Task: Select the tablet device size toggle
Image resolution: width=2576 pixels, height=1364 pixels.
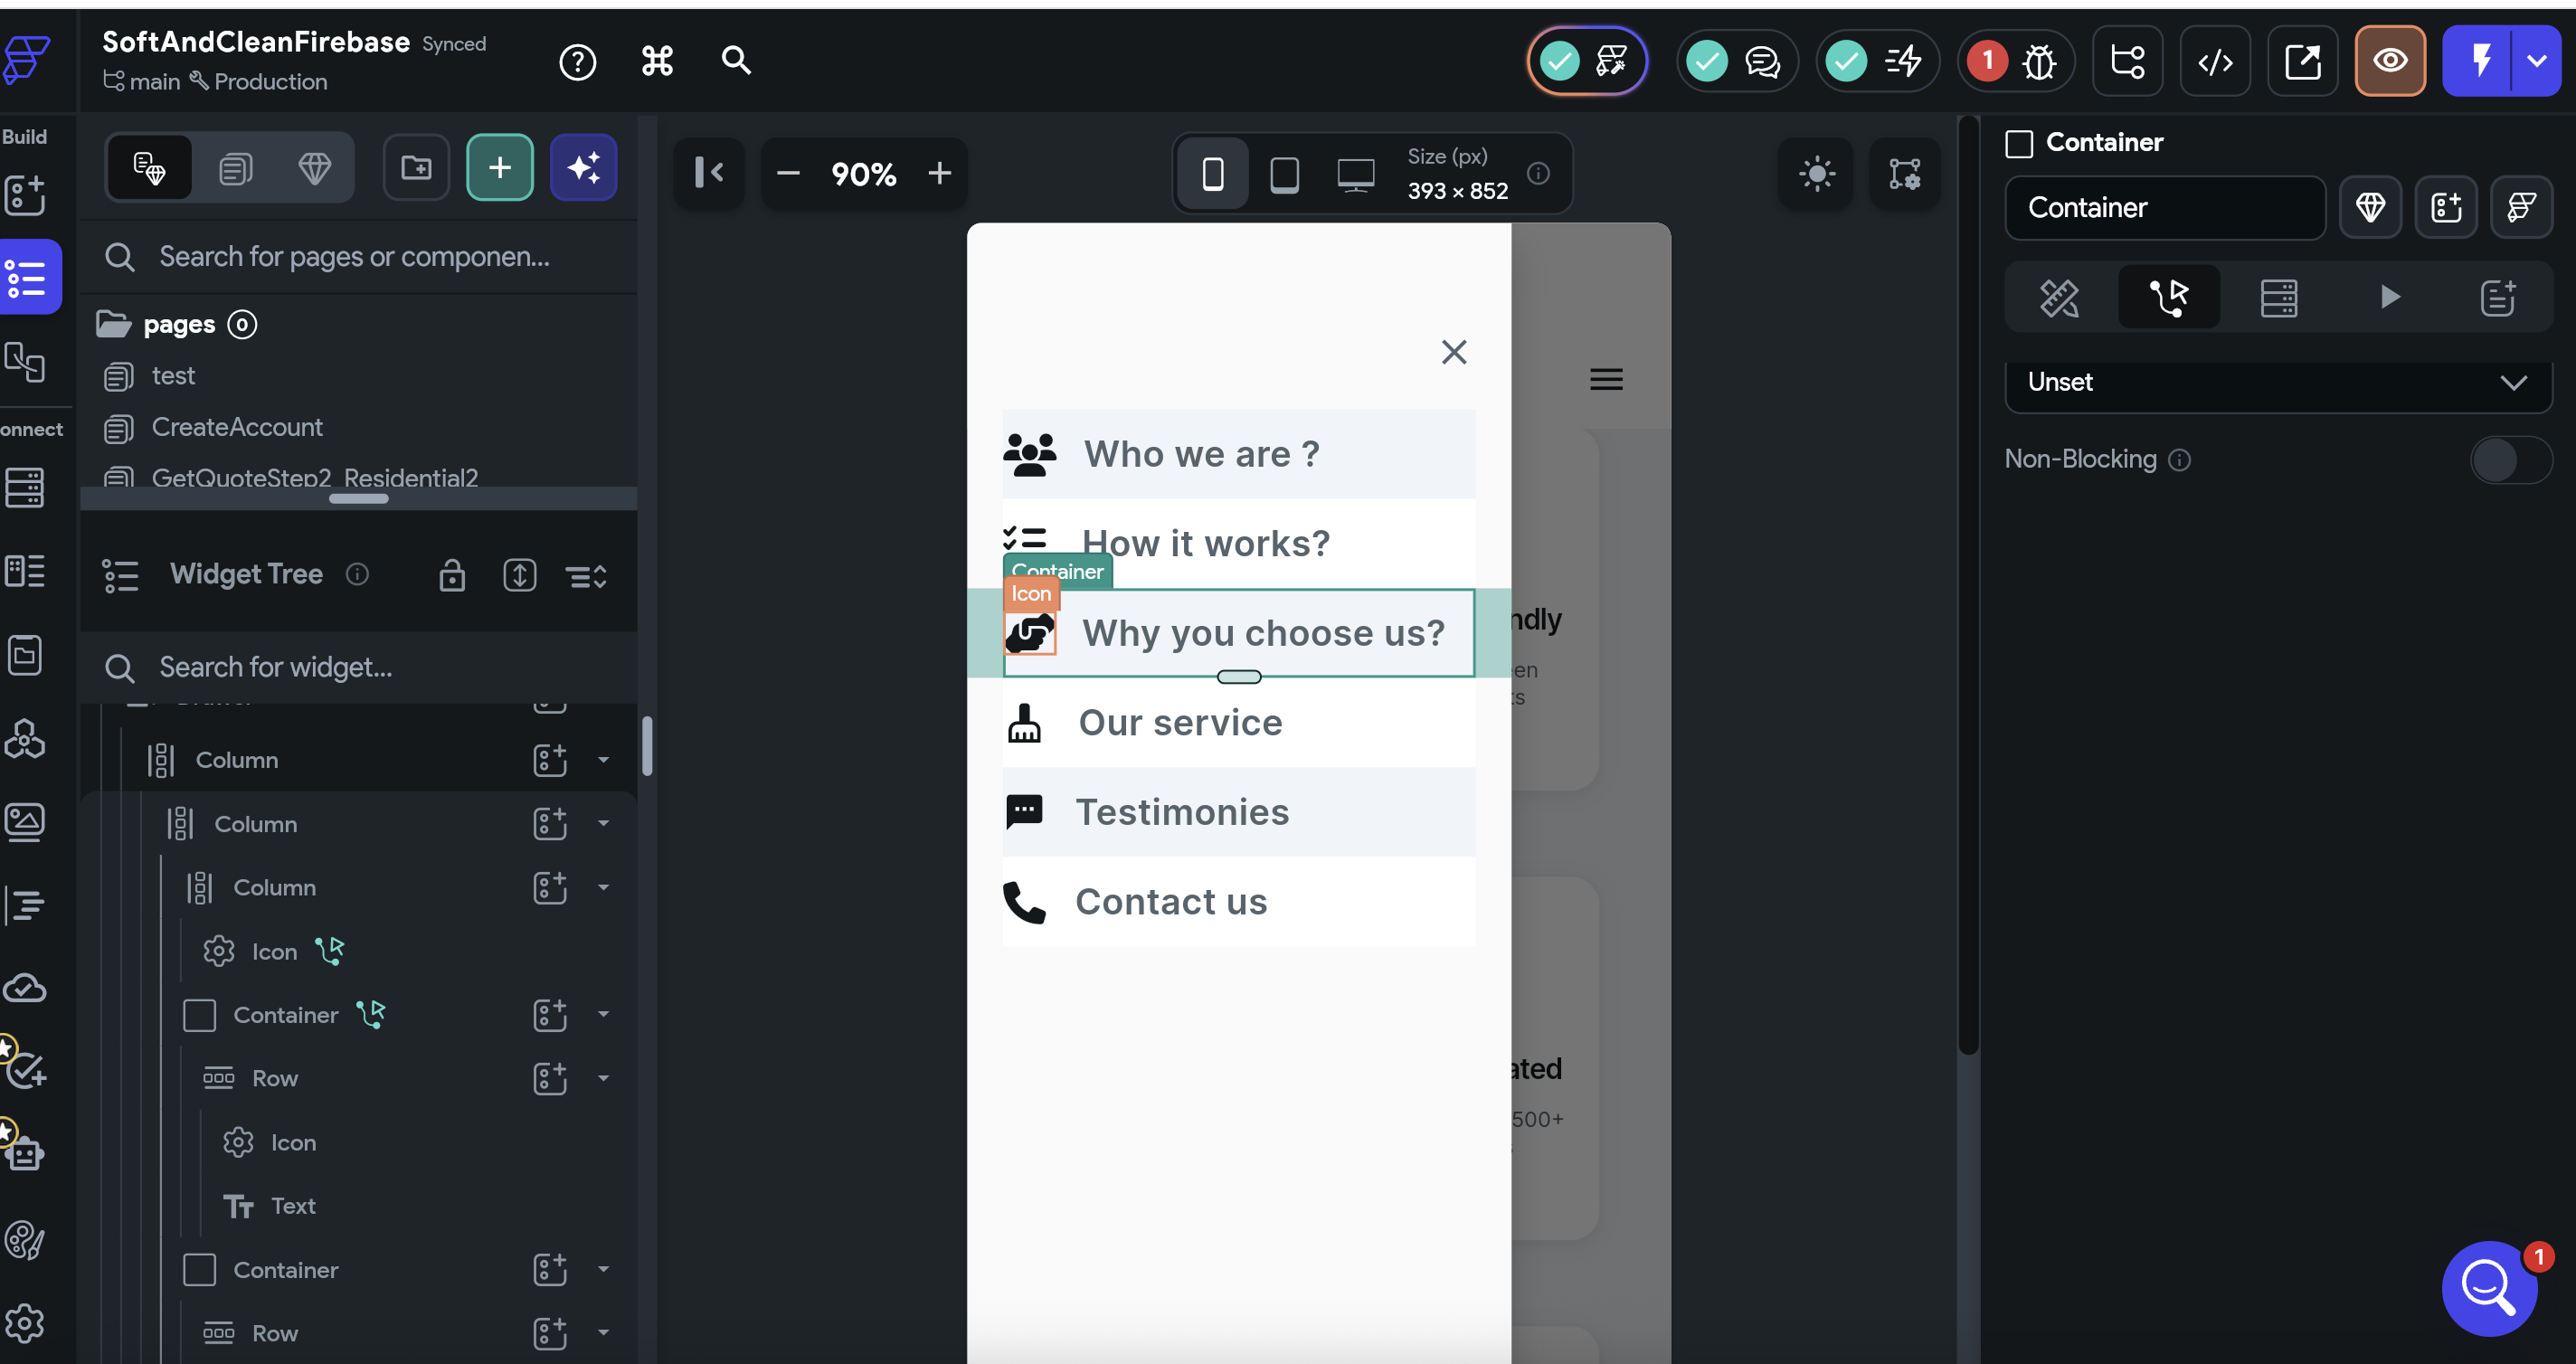Action: (x=1284, y=174)
